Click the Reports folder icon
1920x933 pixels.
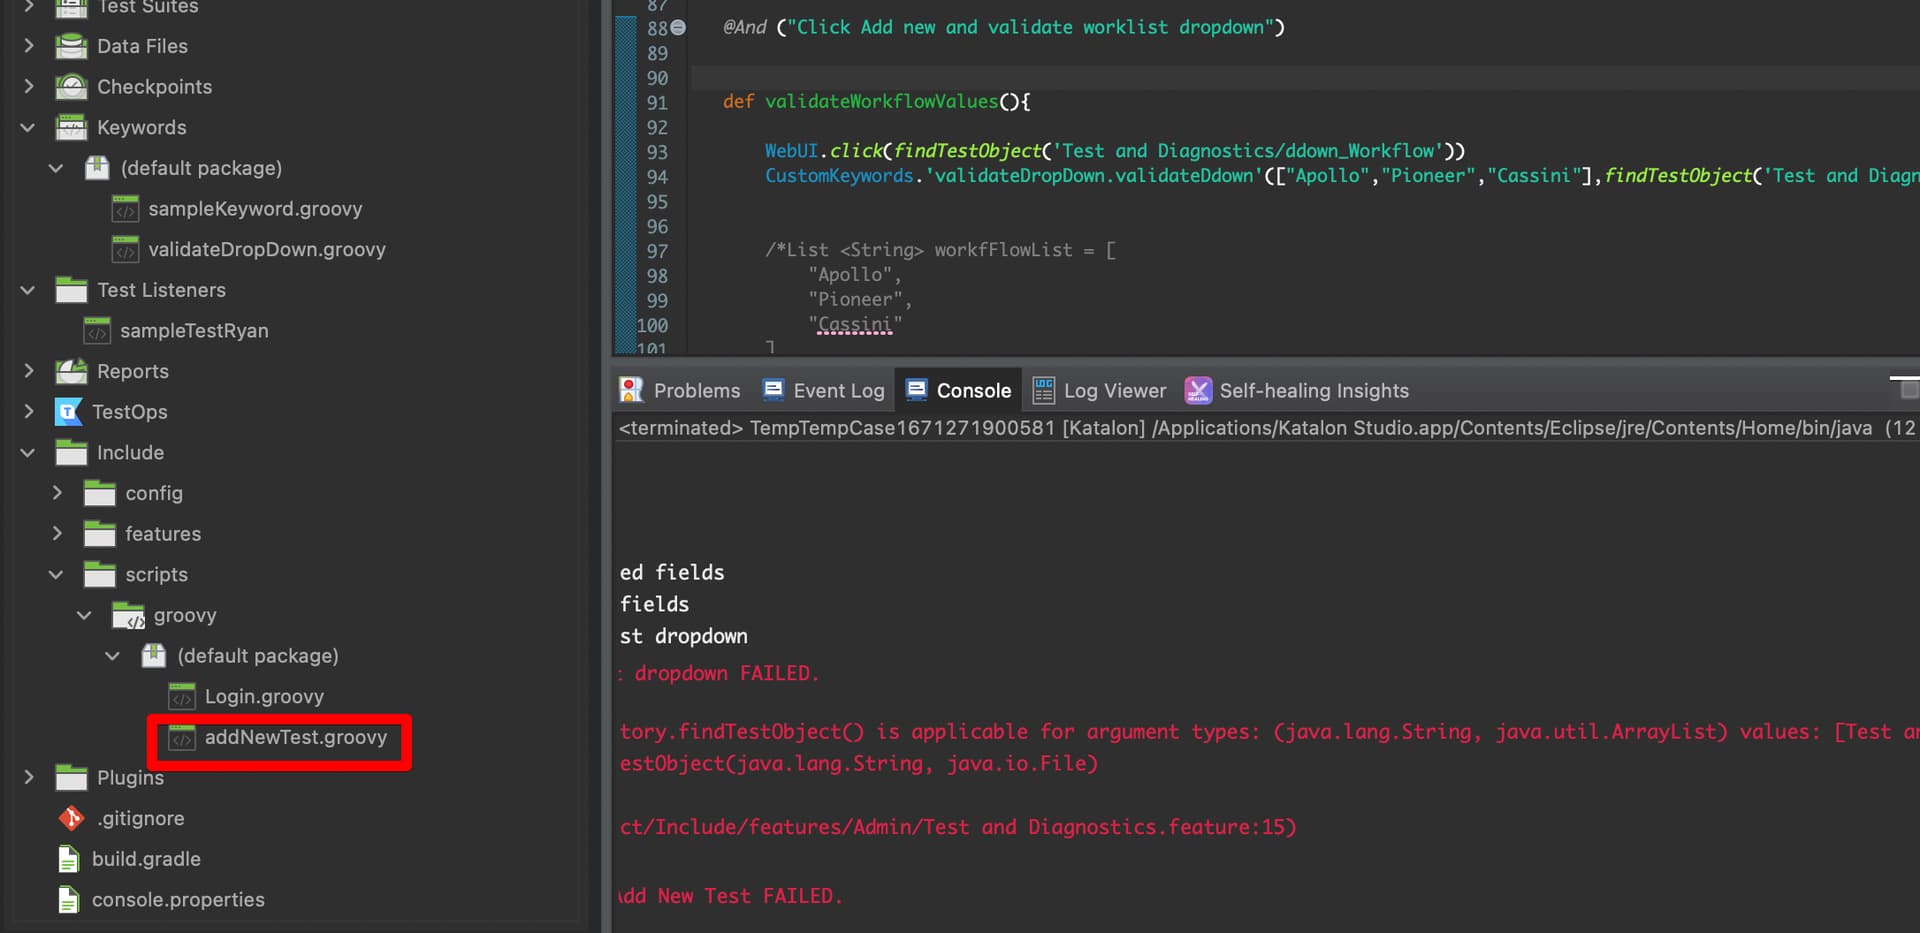(71, 371)
